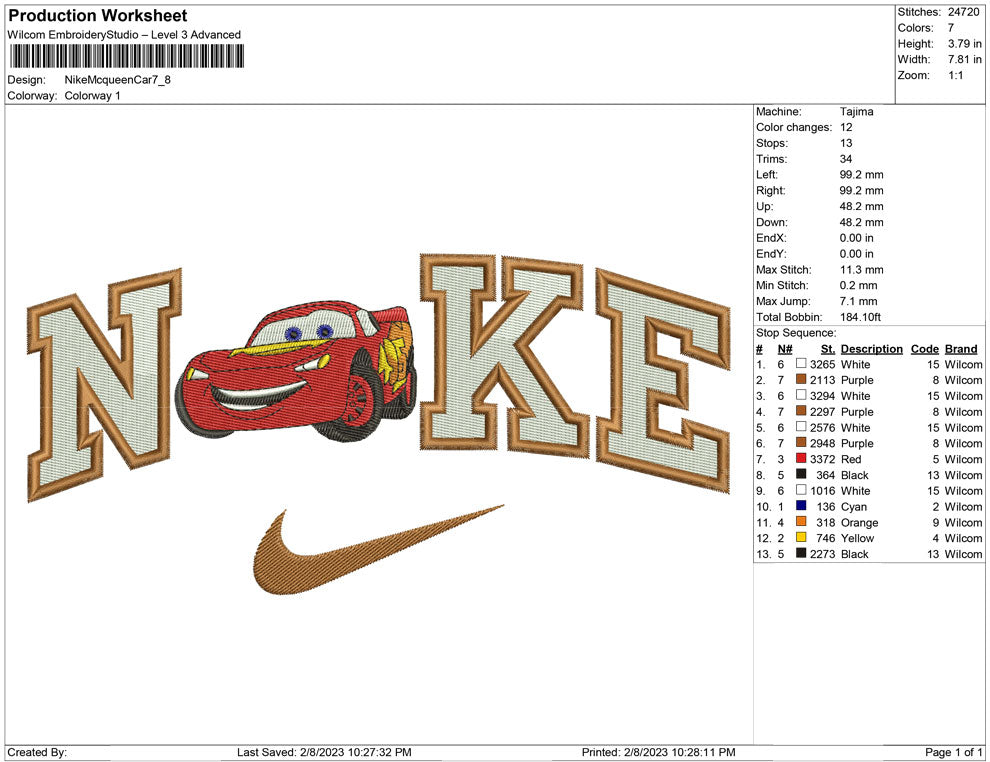Click the Description column header

(871, 349)
